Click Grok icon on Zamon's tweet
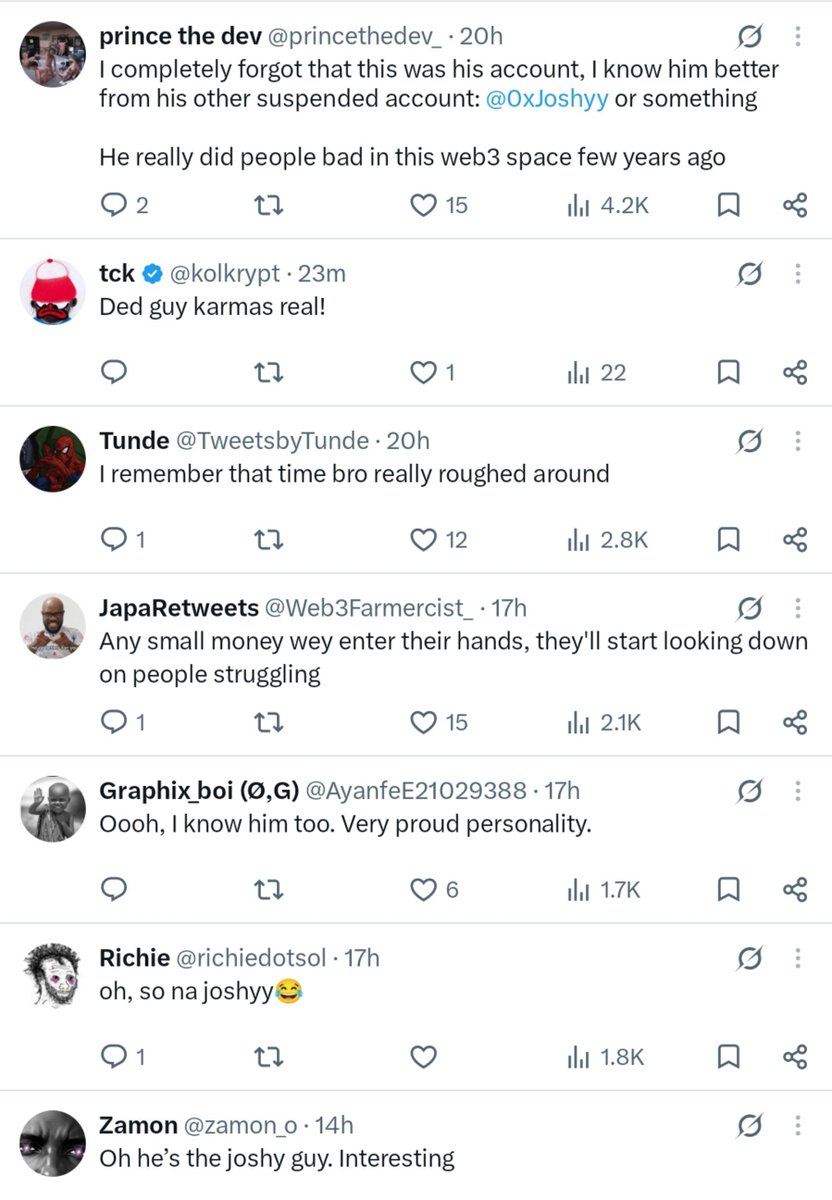832x1200 pixels. click(748, 1126)
